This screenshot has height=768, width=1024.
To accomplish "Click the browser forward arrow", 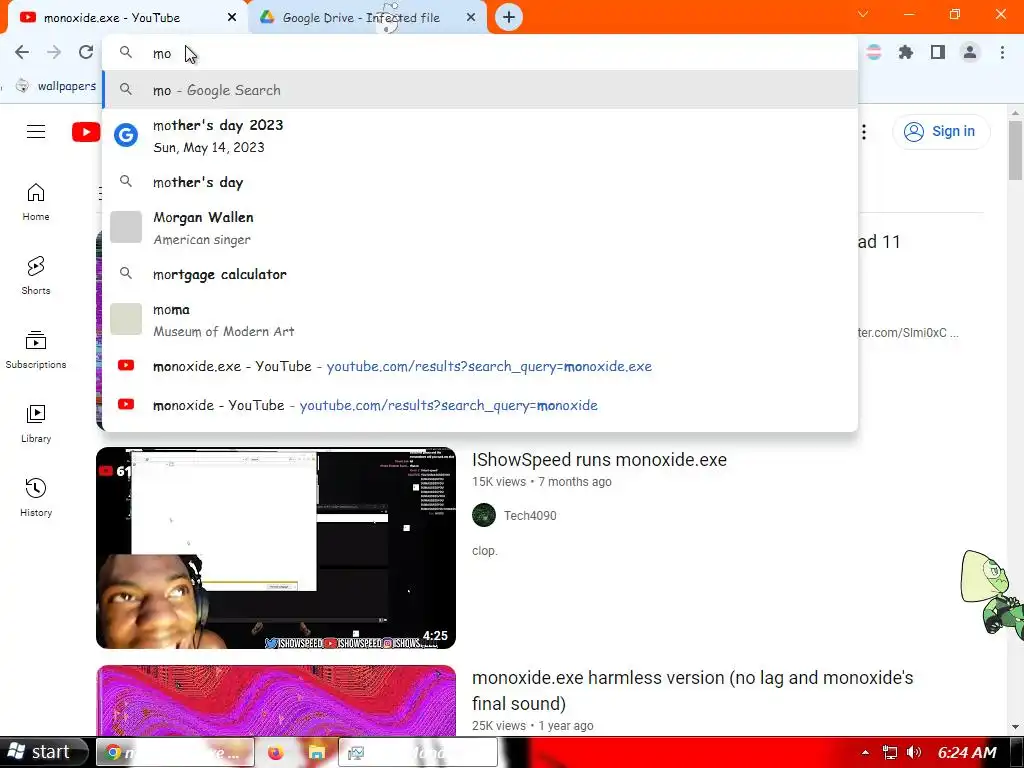I will tap(54, 52).
